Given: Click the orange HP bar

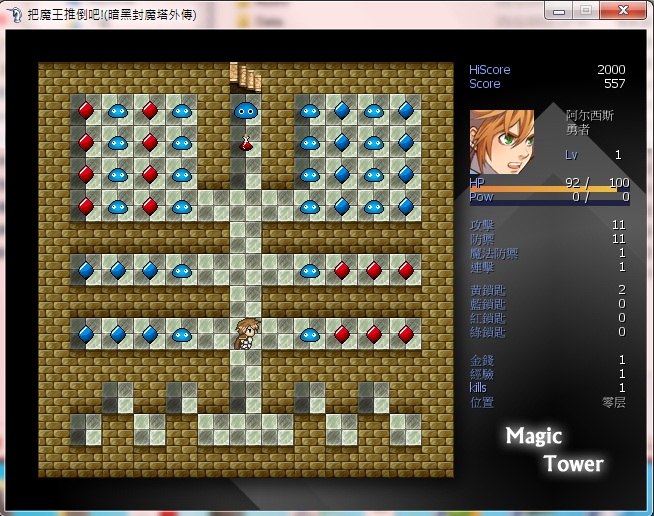Looking at the screenshot, I should tap(543, 189).
